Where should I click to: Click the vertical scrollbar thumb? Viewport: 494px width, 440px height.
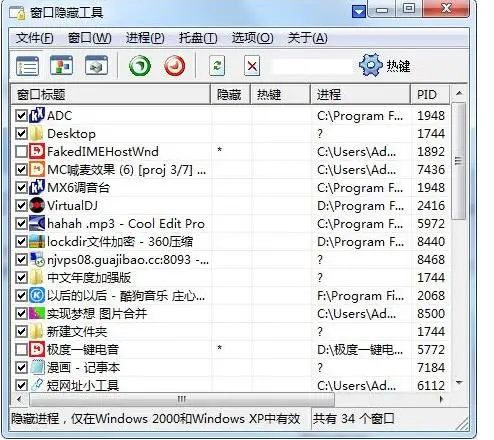[459, 161]
